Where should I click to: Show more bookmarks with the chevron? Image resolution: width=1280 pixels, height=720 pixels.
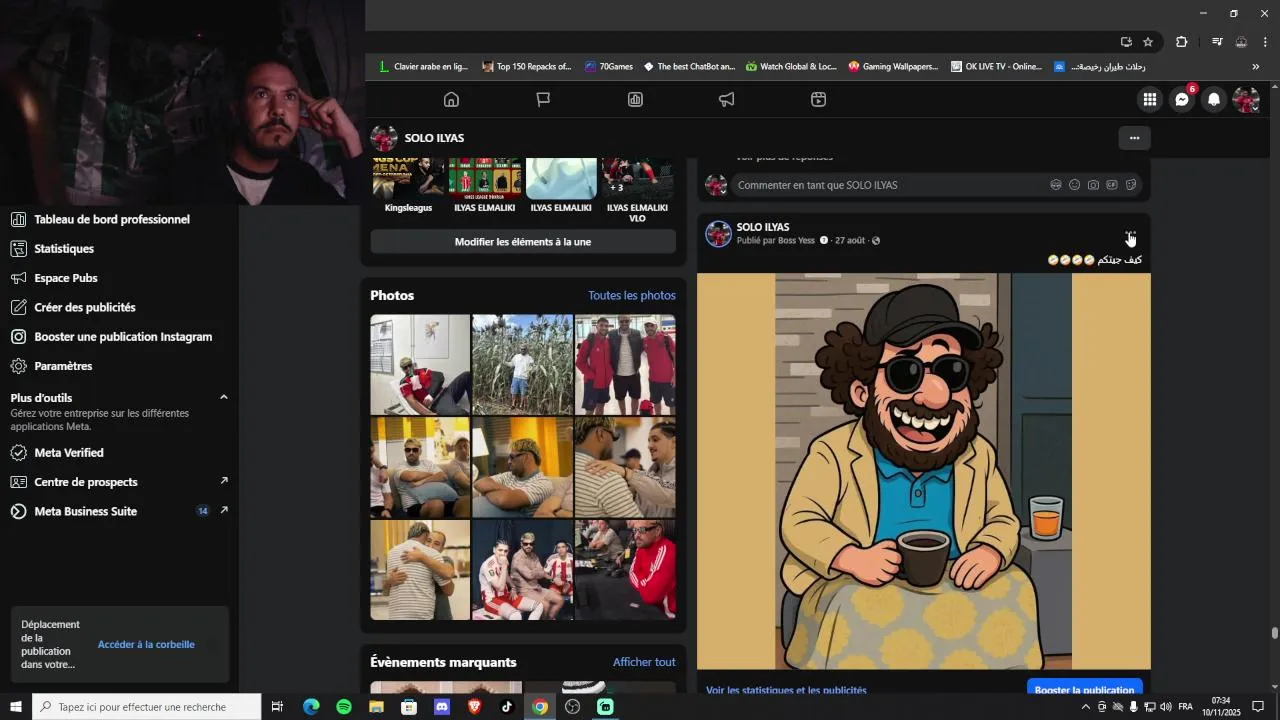click(x=1256, y=67)
